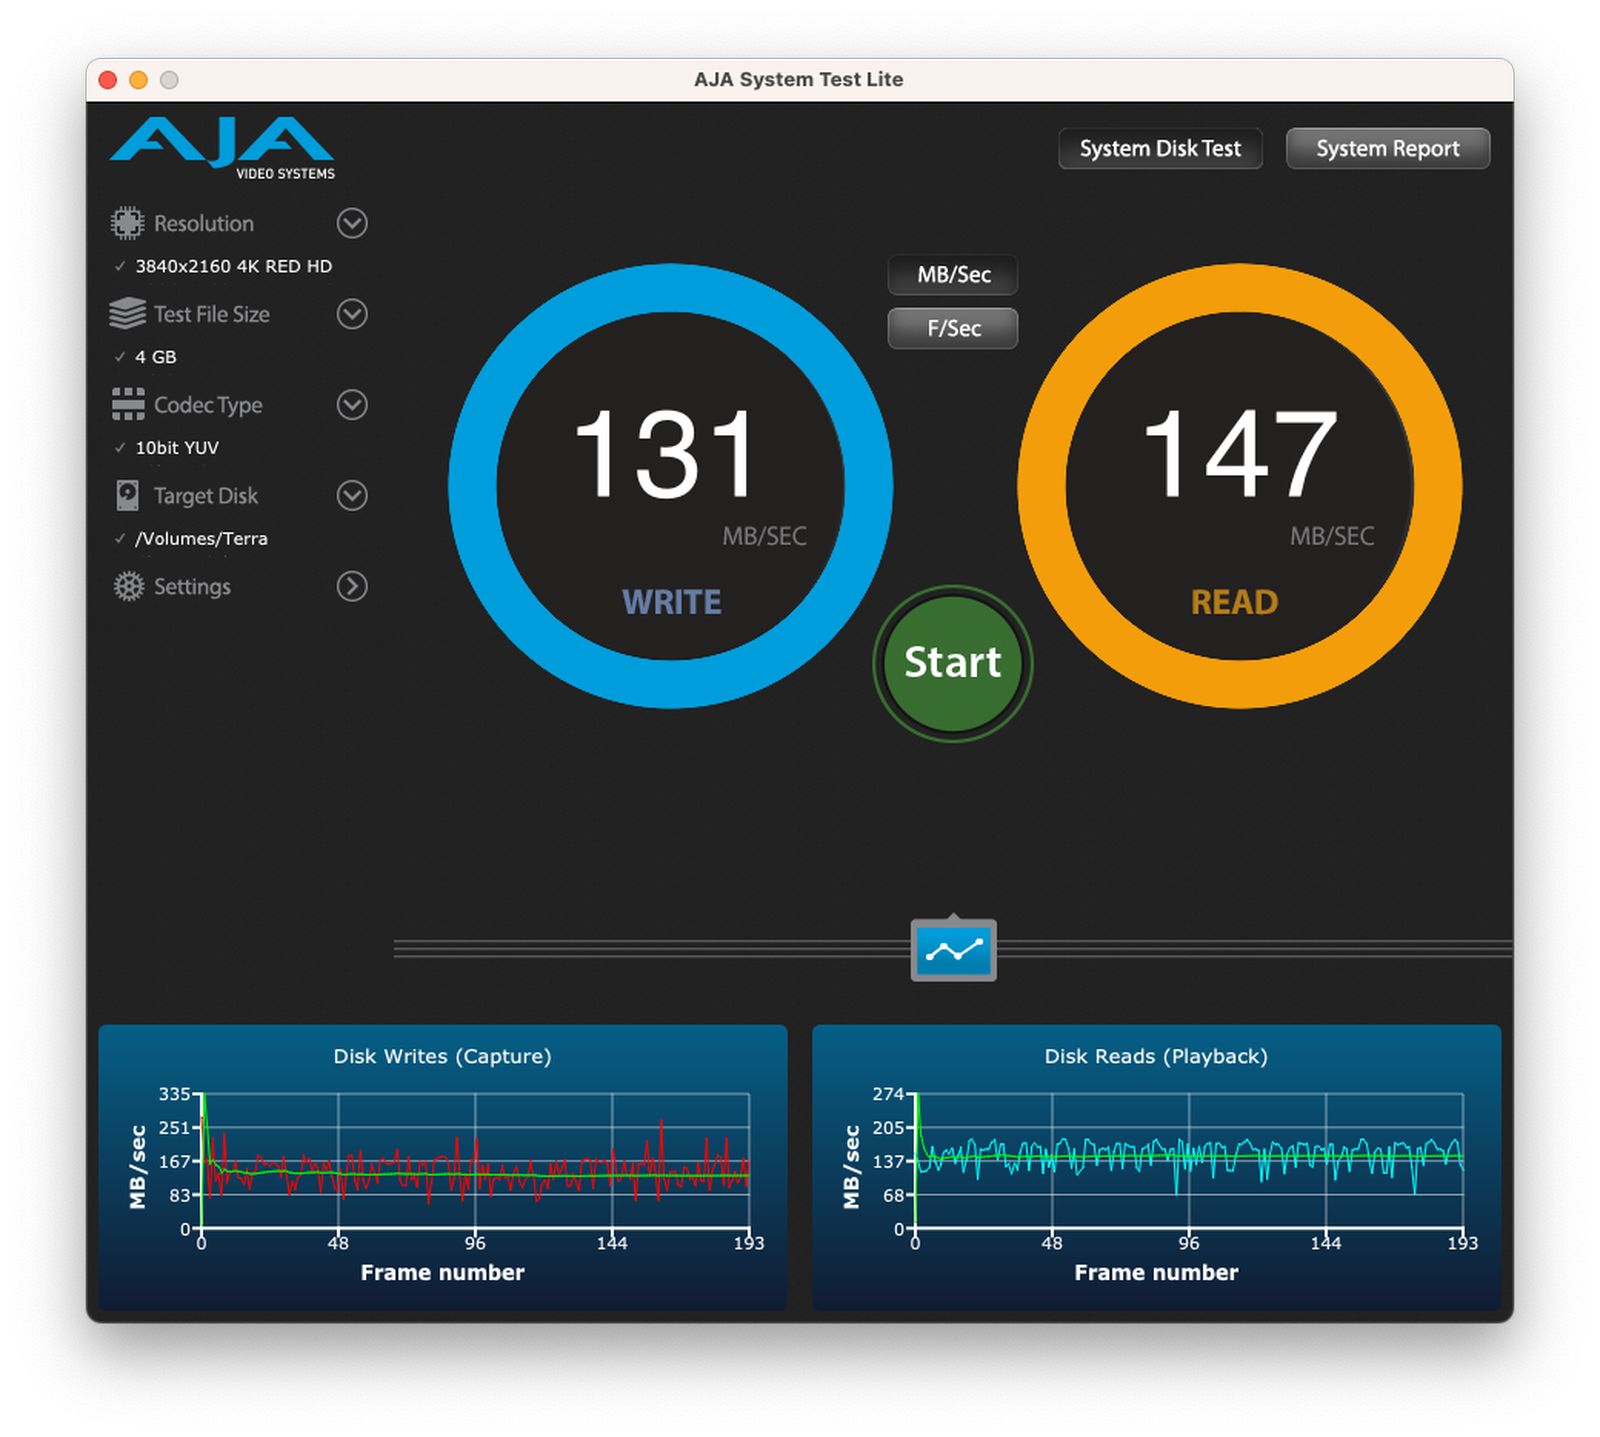Screen dimensions: 1600x1437
Task: Expand the Resolution dropdown arrow
Action: (x=352, y=223)
